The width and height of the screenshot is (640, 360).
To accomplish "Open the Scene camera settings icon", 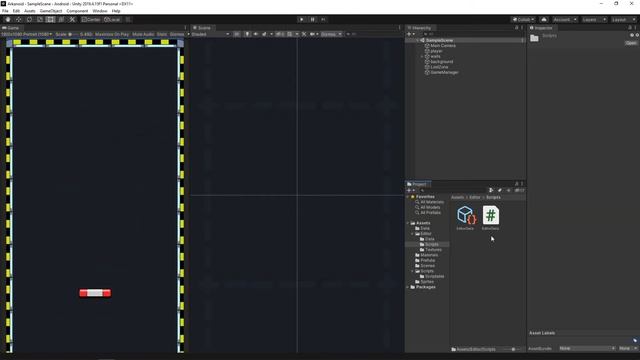I will point(313,34).
